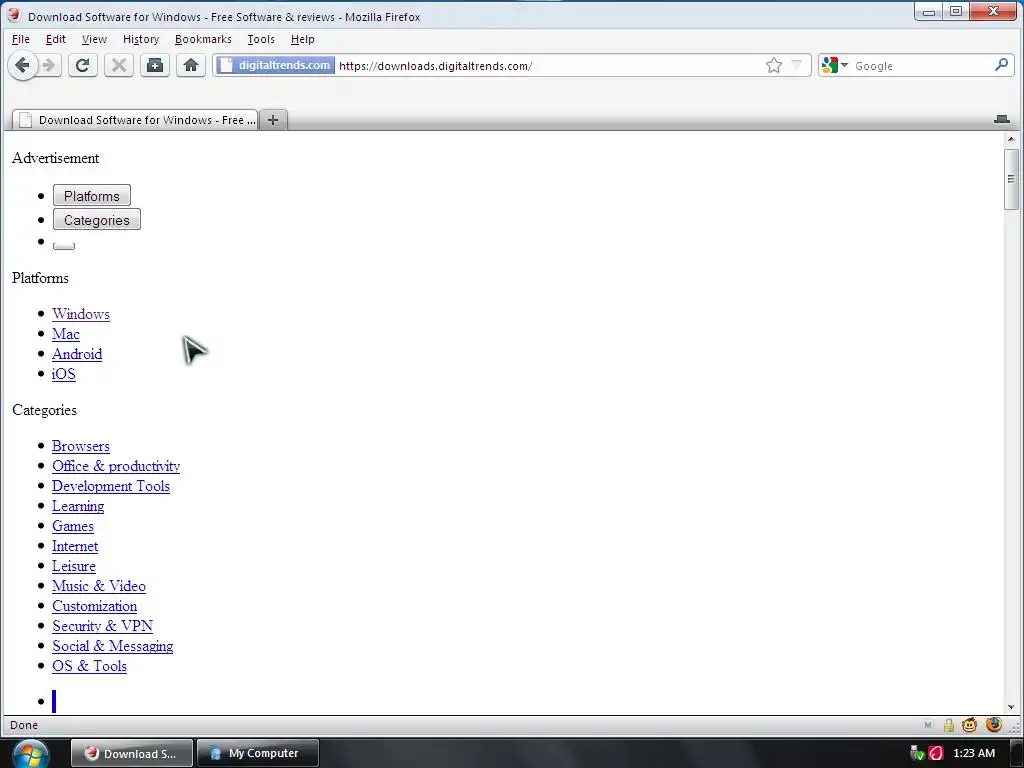Click the Firefox title bar app icon
This screenshot has width=1024, height=768.
[x=14, y=15]
